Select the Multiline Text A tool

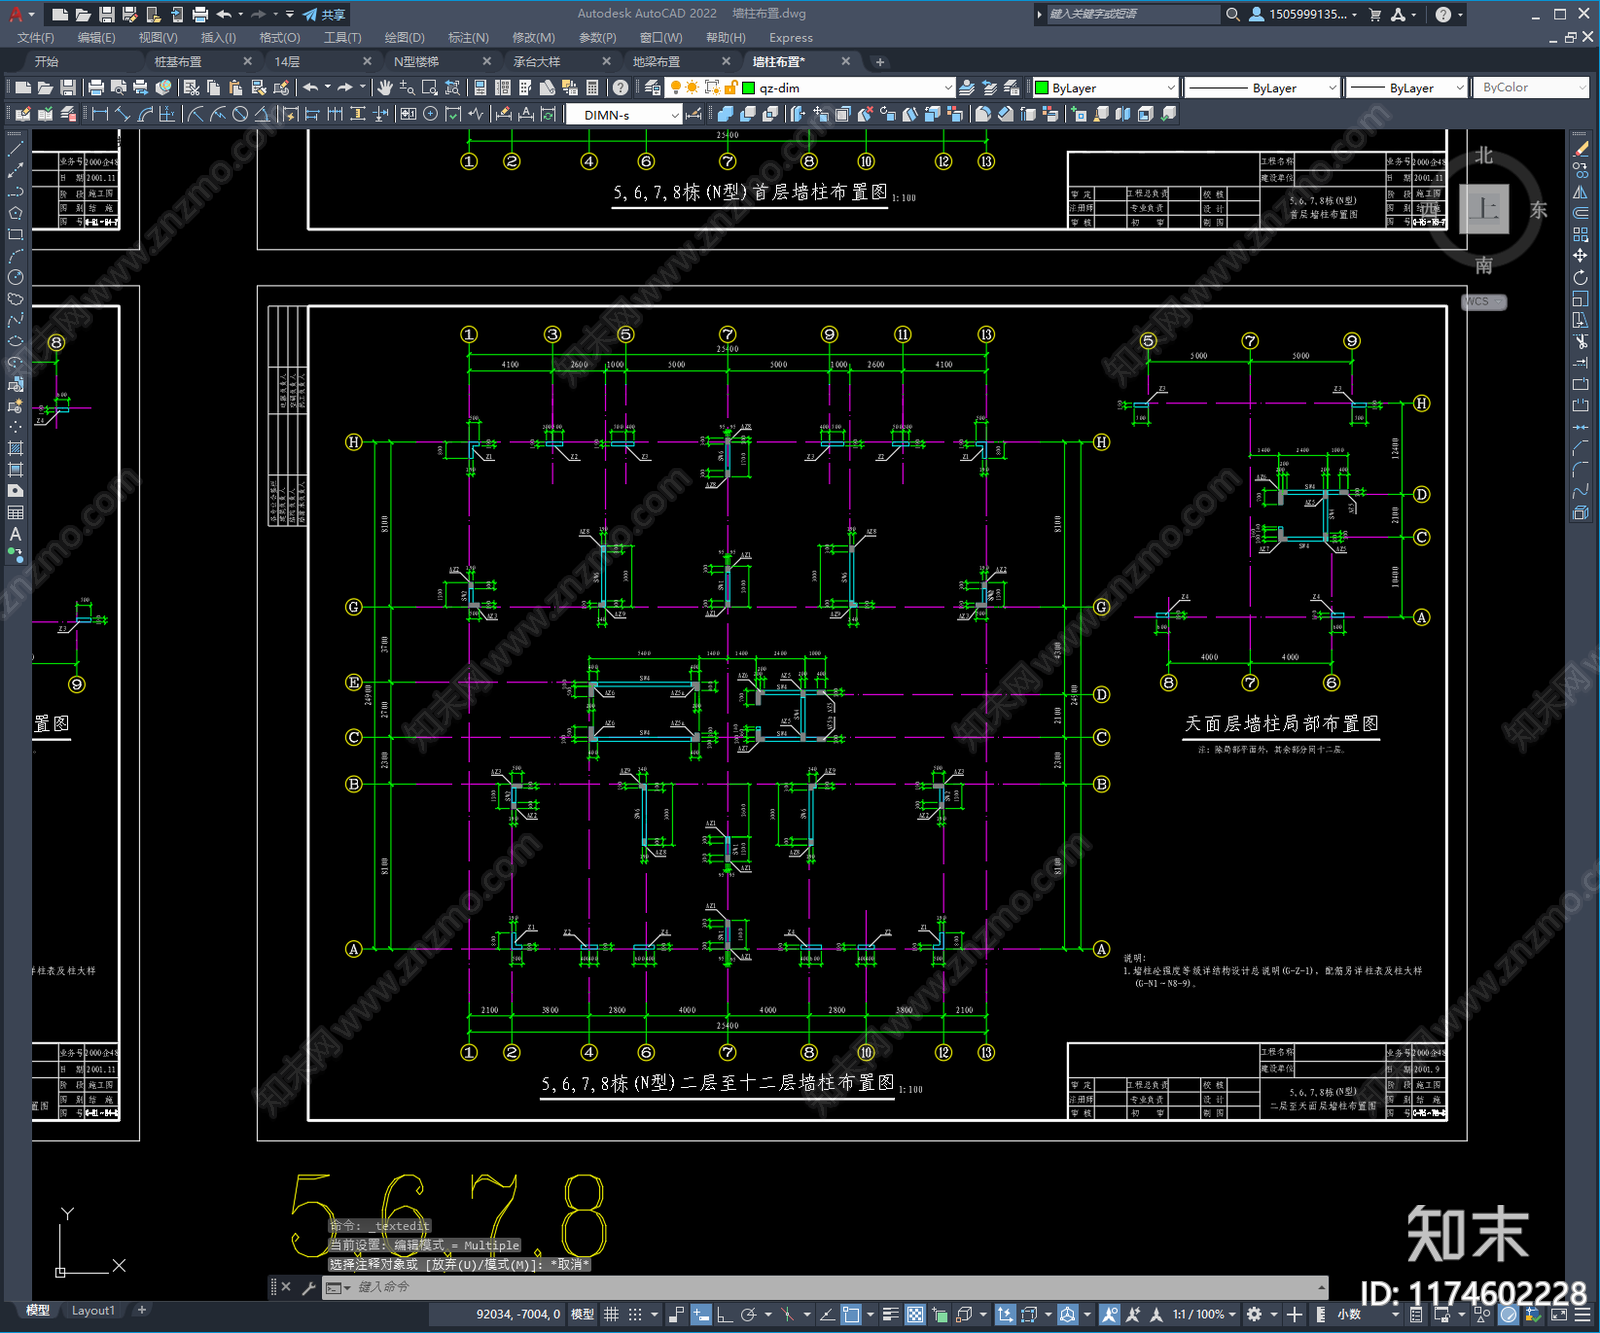click(x=15, y=534)
